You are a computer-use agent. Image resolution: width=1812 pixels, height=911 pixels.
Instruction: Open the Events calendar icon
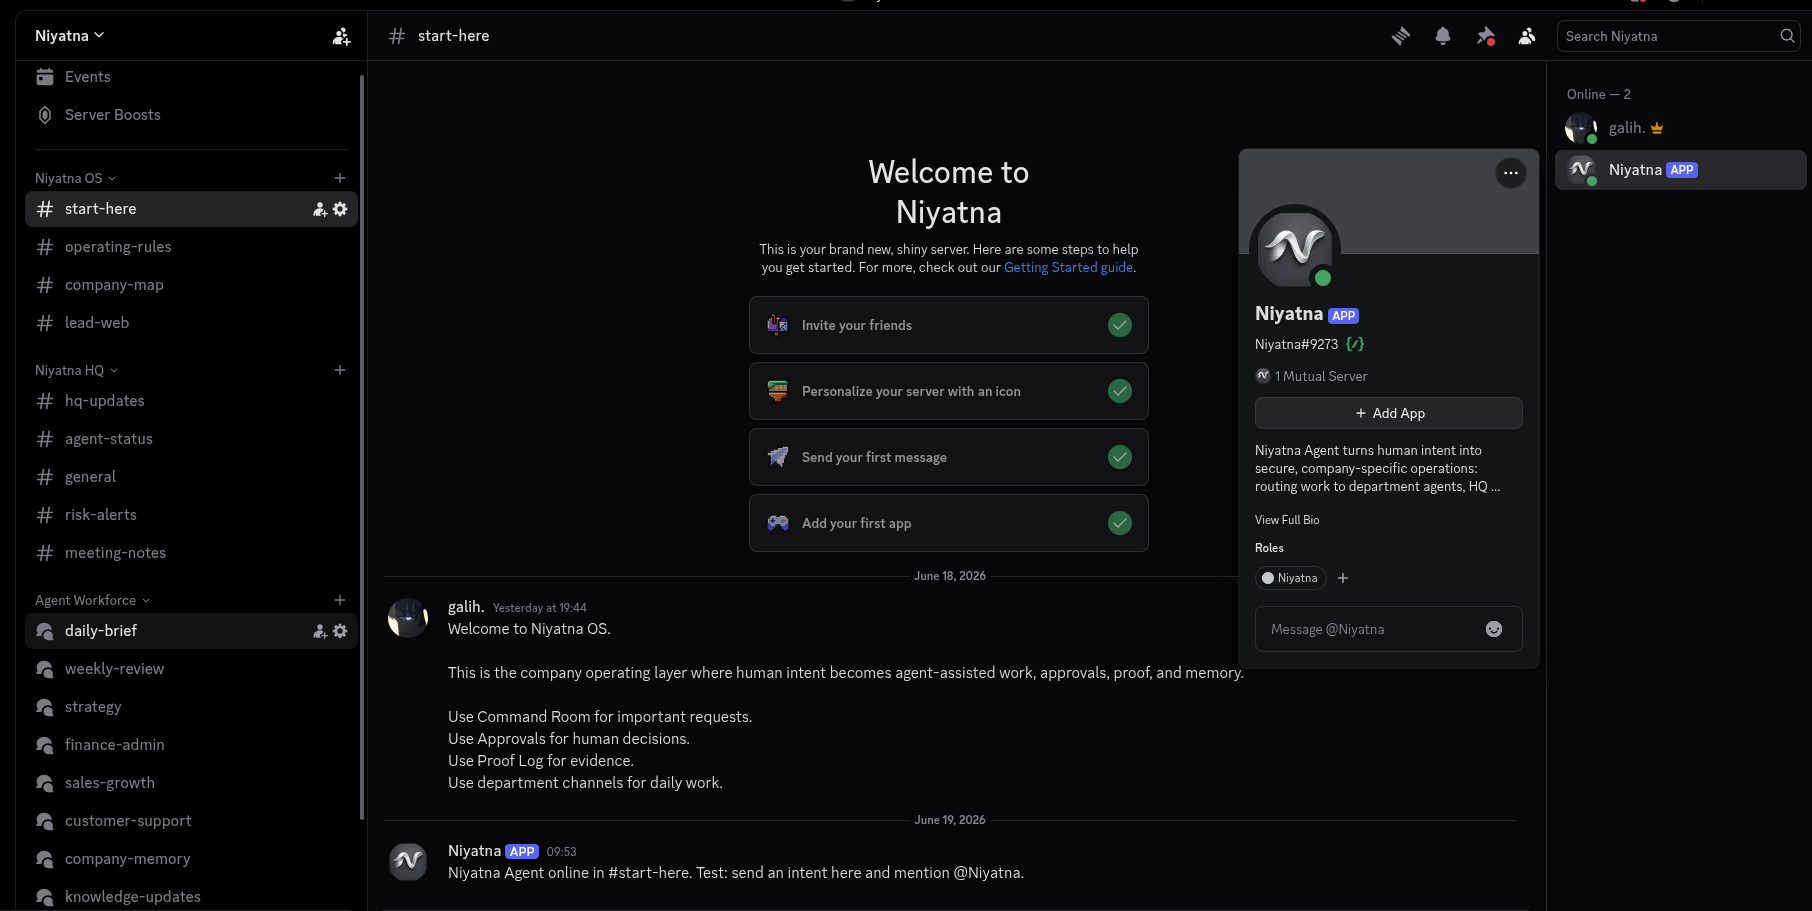45,77
